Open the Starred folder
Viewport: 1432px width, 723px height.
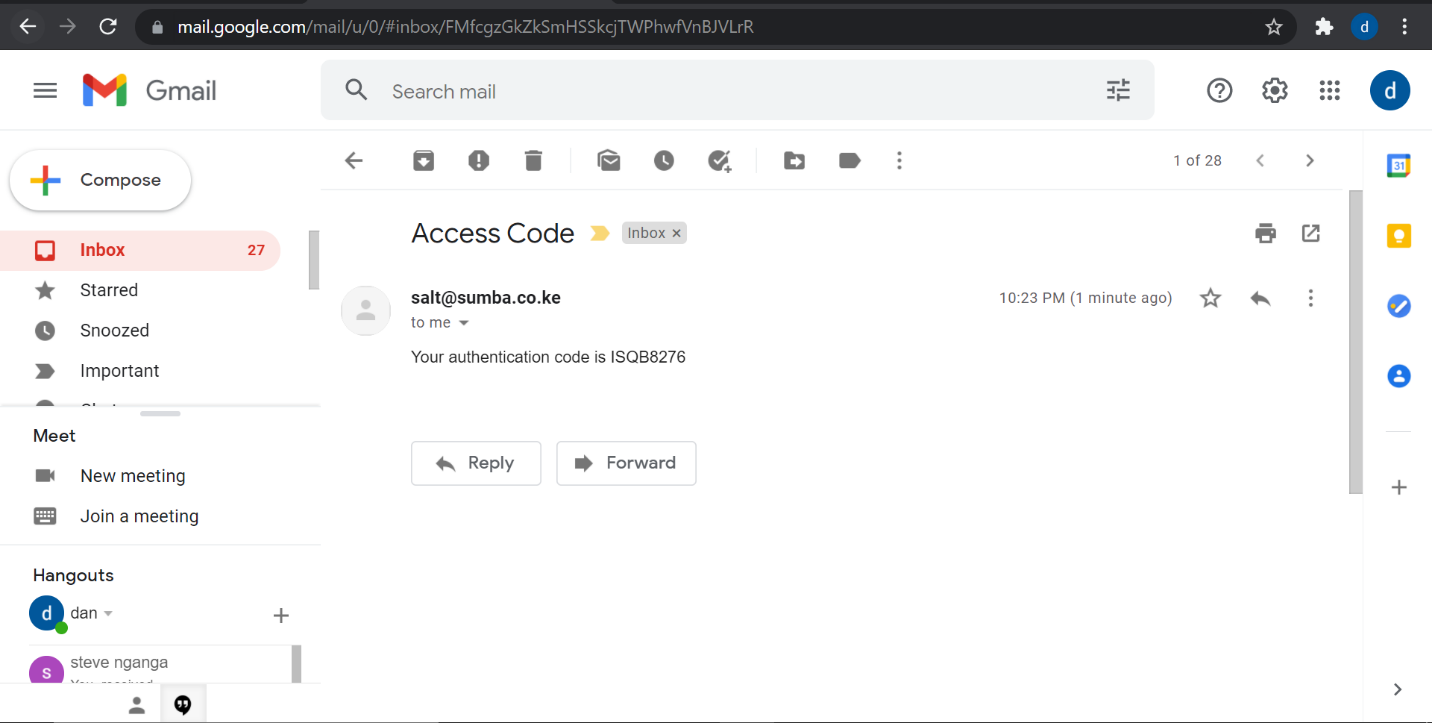[109, 290]
